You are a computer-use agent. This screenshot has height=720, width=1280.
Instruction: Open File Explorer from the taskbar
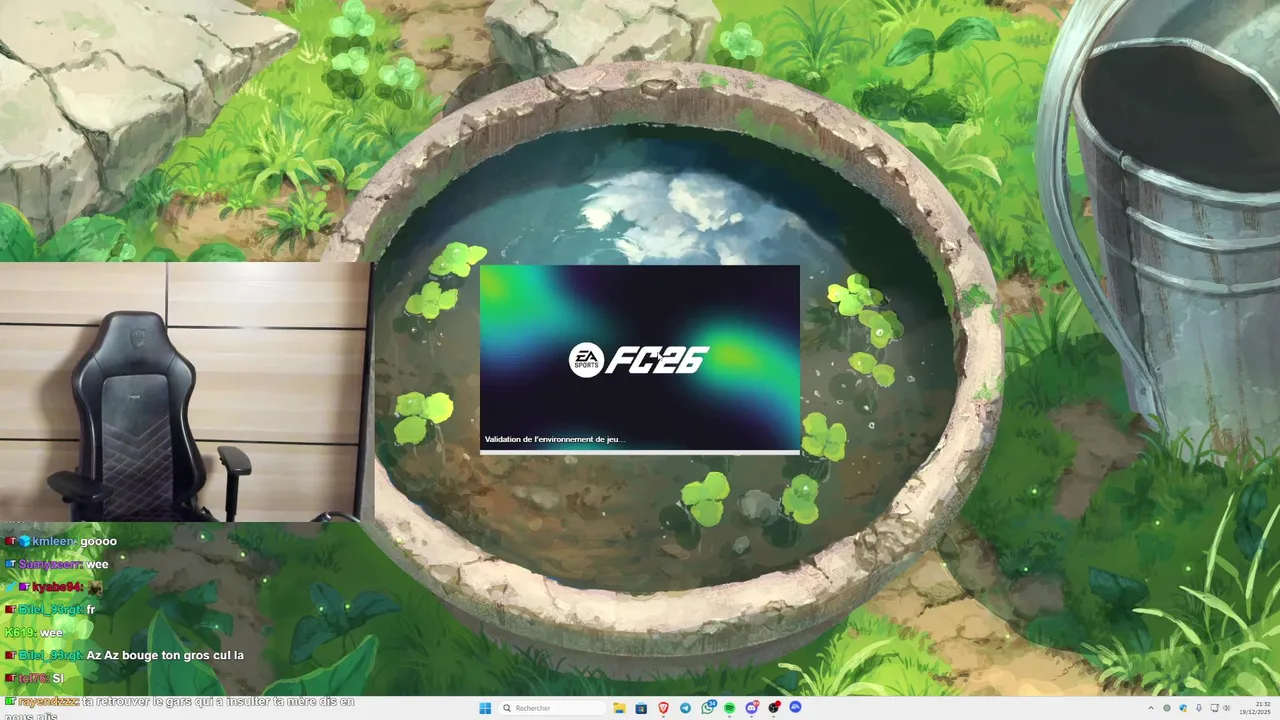[x=619, y=708]
